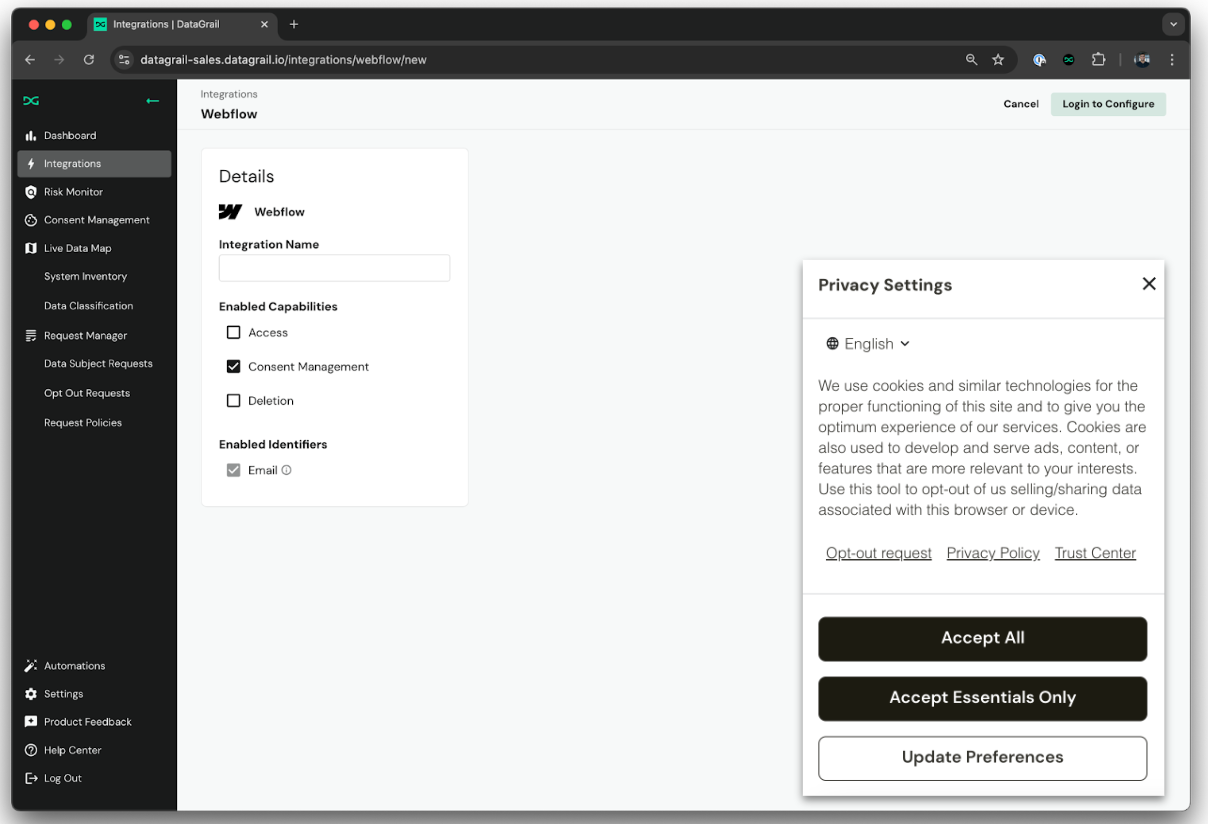Bookmark page with star icon

(x=998, y=60)
